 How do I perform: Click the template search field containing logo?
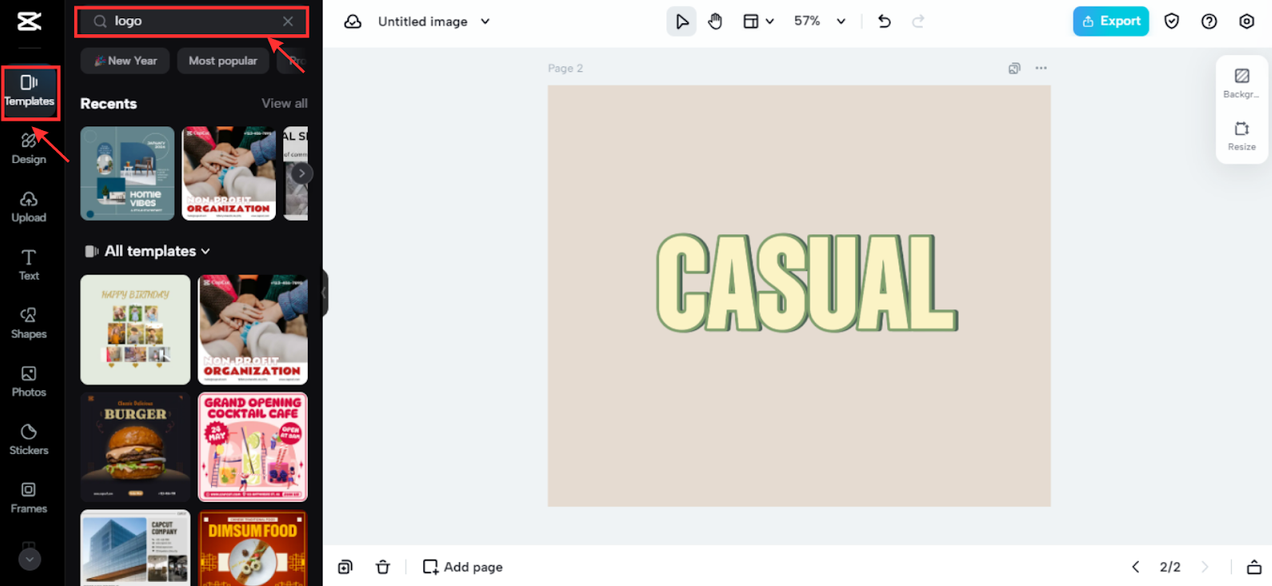(192, 21)
